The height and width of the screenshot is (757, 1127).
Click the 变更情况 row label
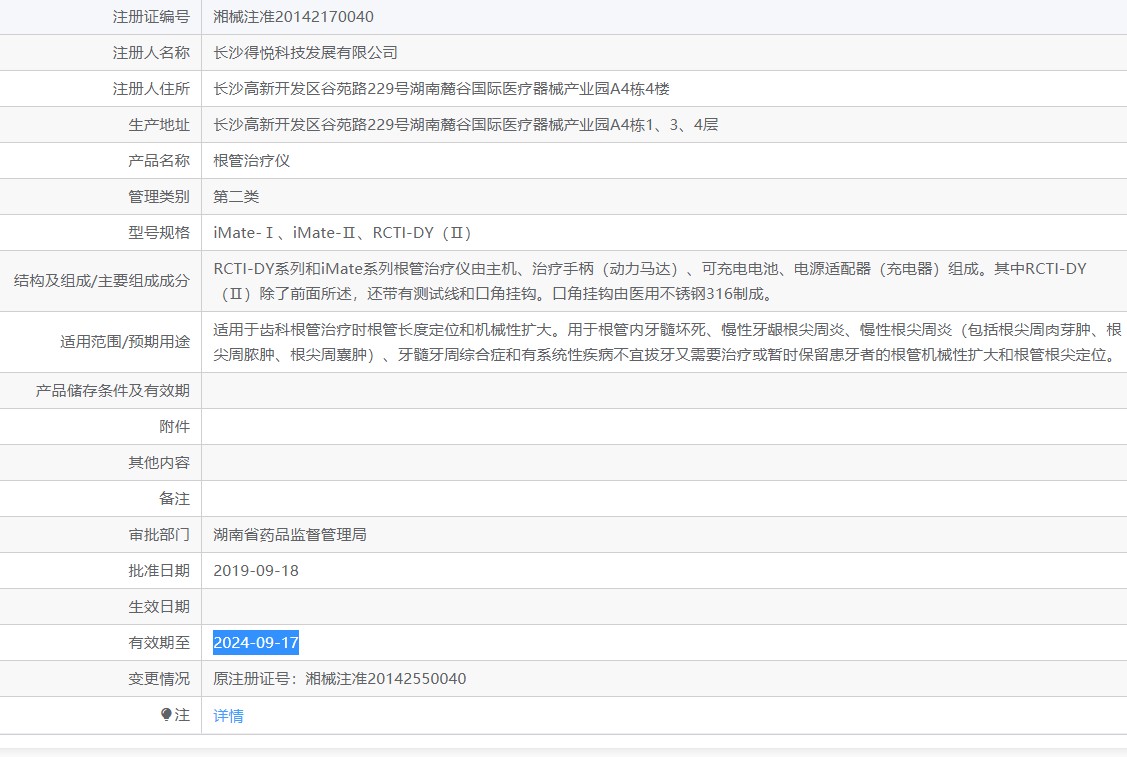(x=159, y=679)
